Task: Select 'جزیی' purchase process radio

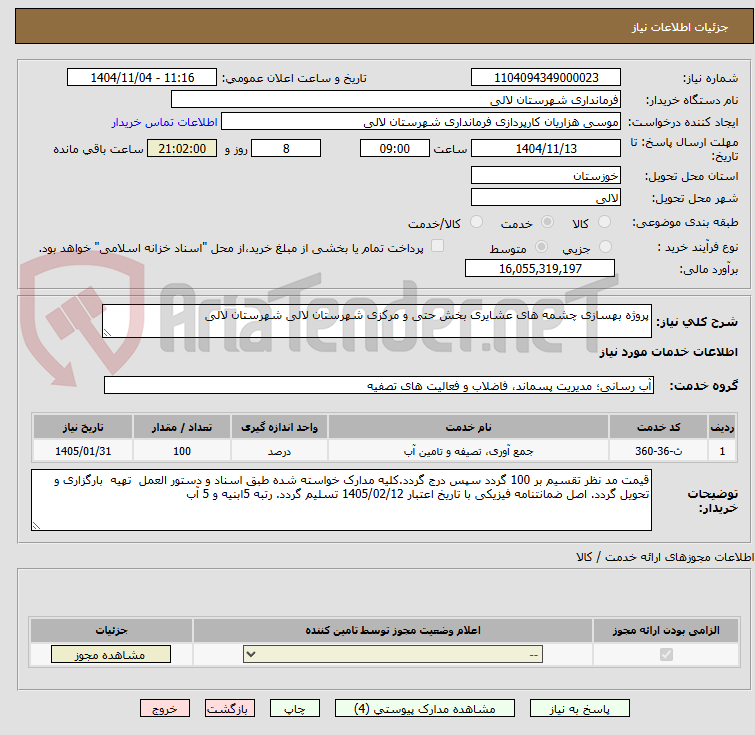Action: pyautogui.click(x=605, y=247)
